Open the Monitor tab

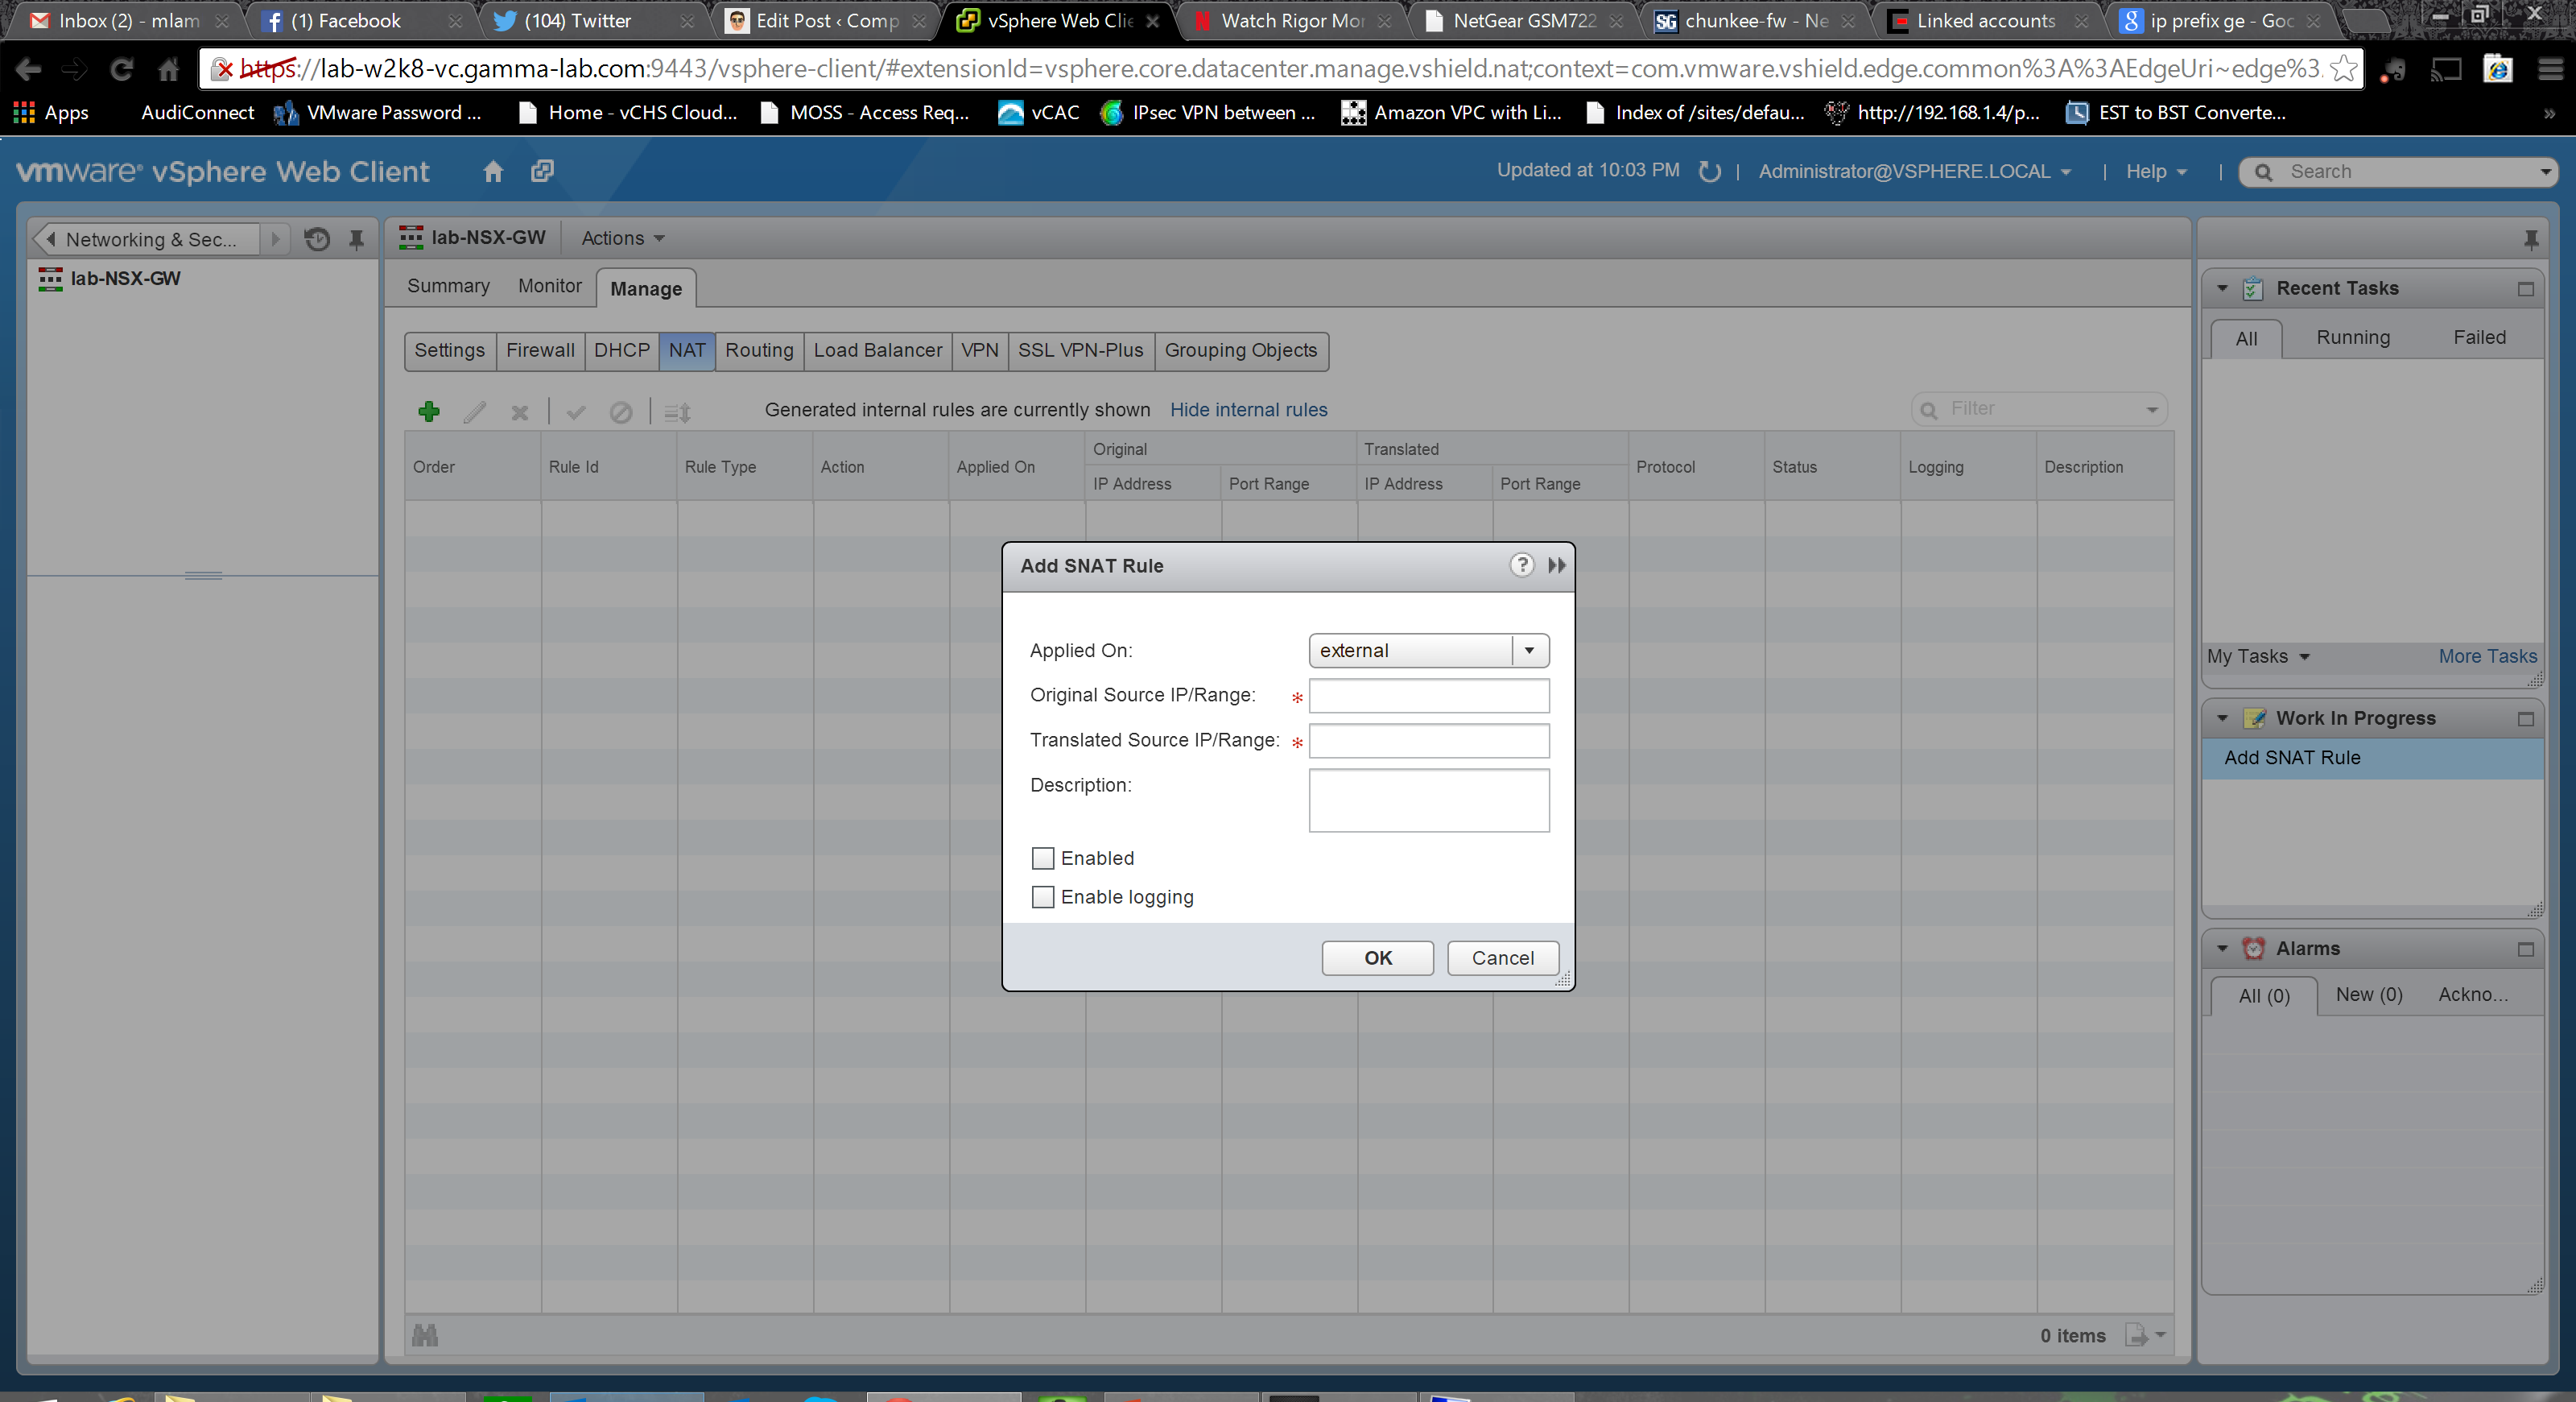point(549,286)
